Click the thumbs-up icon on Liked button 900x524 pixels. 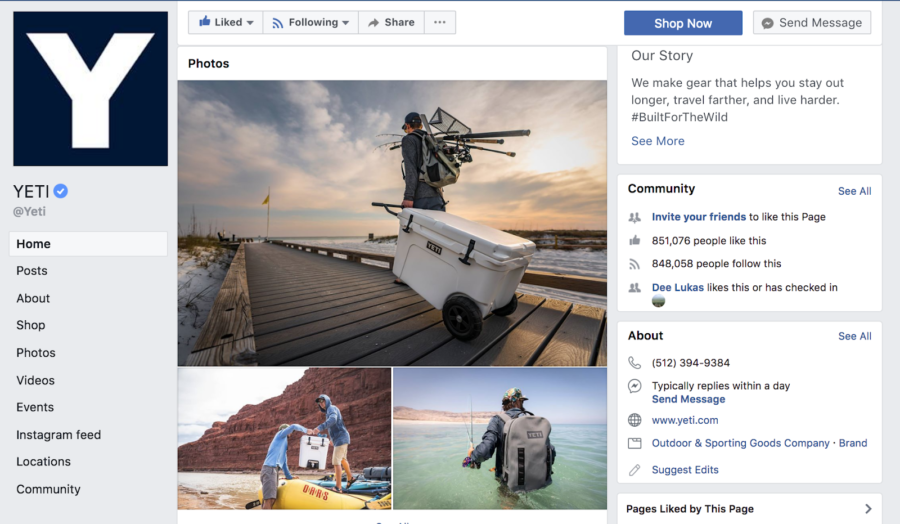(204, 22)
